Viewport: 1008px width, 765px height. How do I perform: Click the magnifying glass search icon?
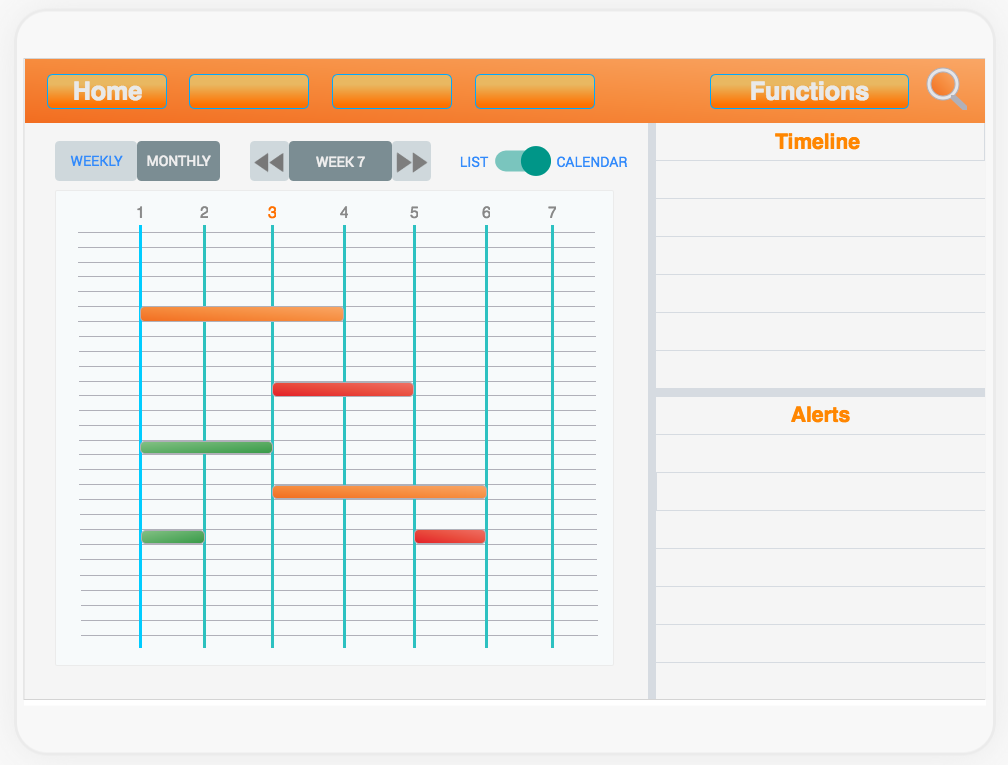[x=945, y=89]
